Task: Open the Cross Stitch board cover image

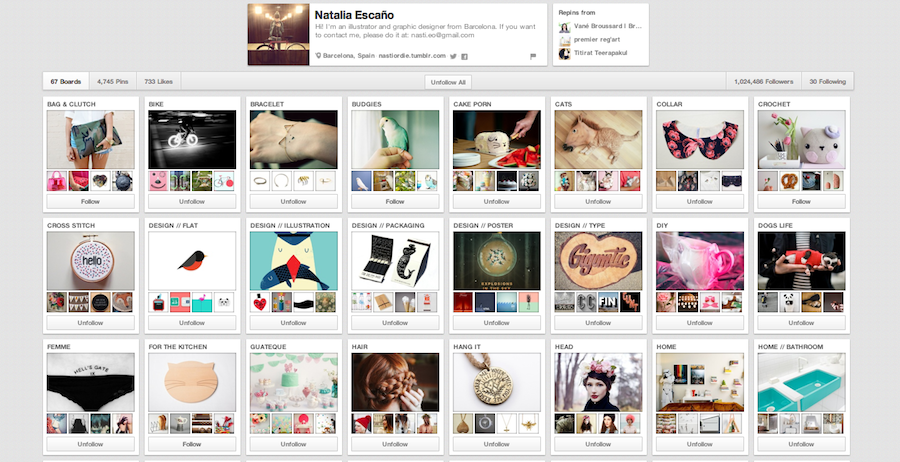Action: 90,260
